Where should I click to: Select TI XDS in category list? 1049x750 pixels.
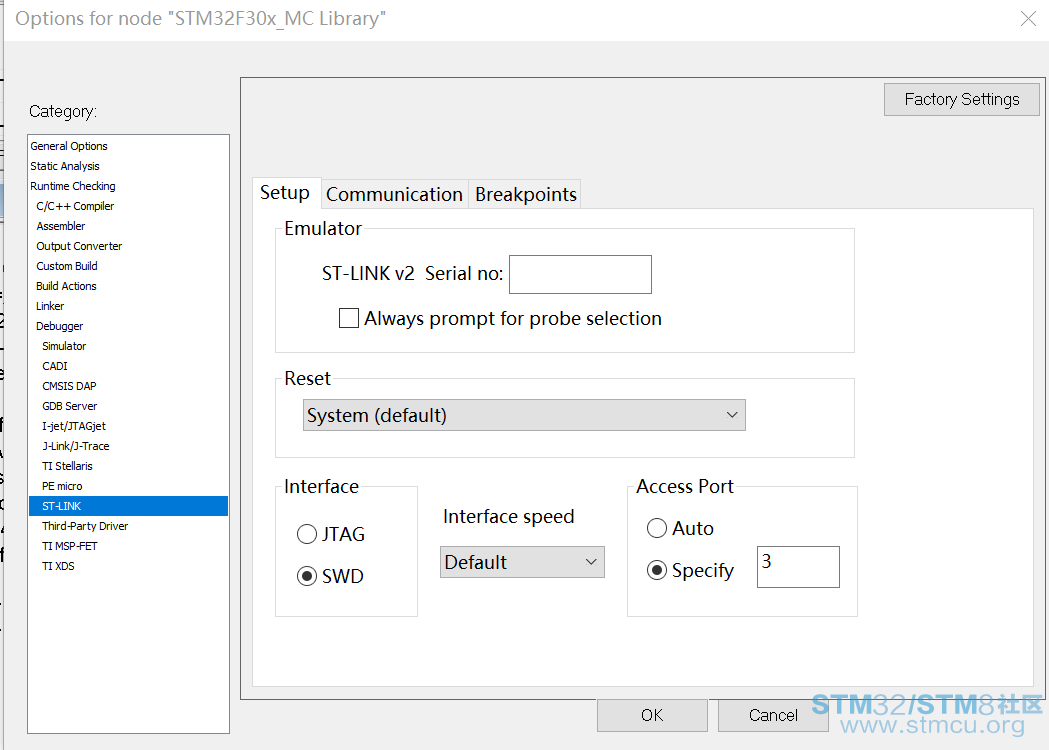pos(128,566)
